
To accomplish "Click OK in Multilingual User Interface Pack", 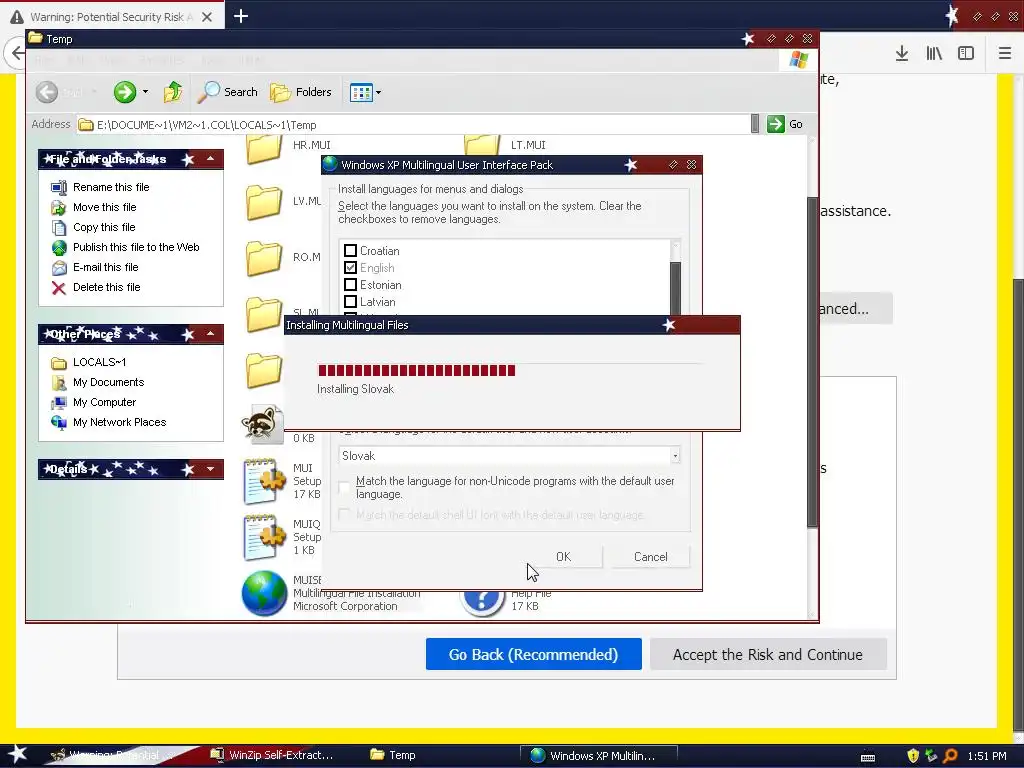I will pyautogui.click(x=564, y=556).
